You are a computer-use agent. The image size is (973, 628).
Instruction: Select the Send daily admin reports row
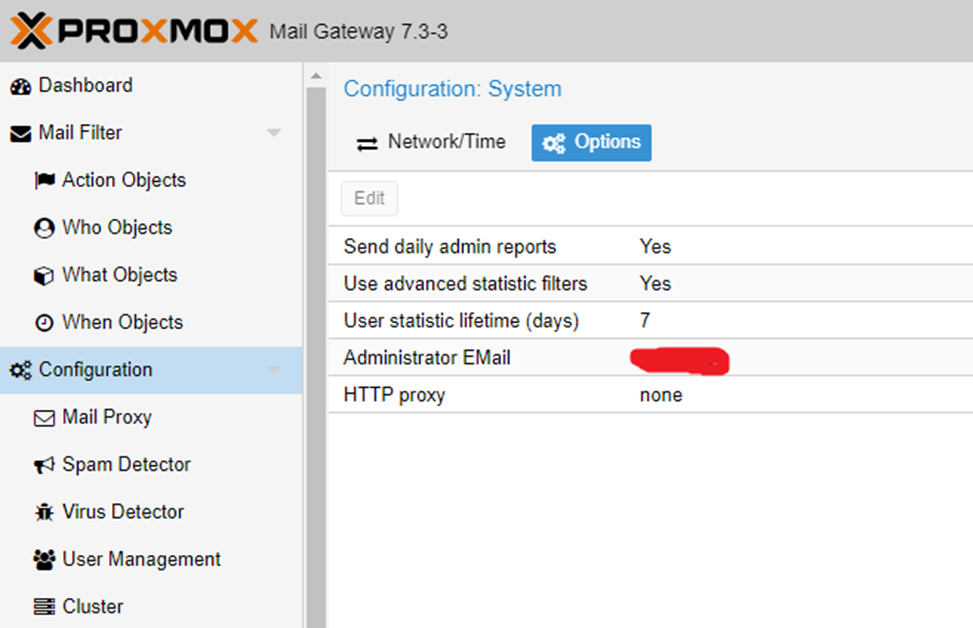651,246
